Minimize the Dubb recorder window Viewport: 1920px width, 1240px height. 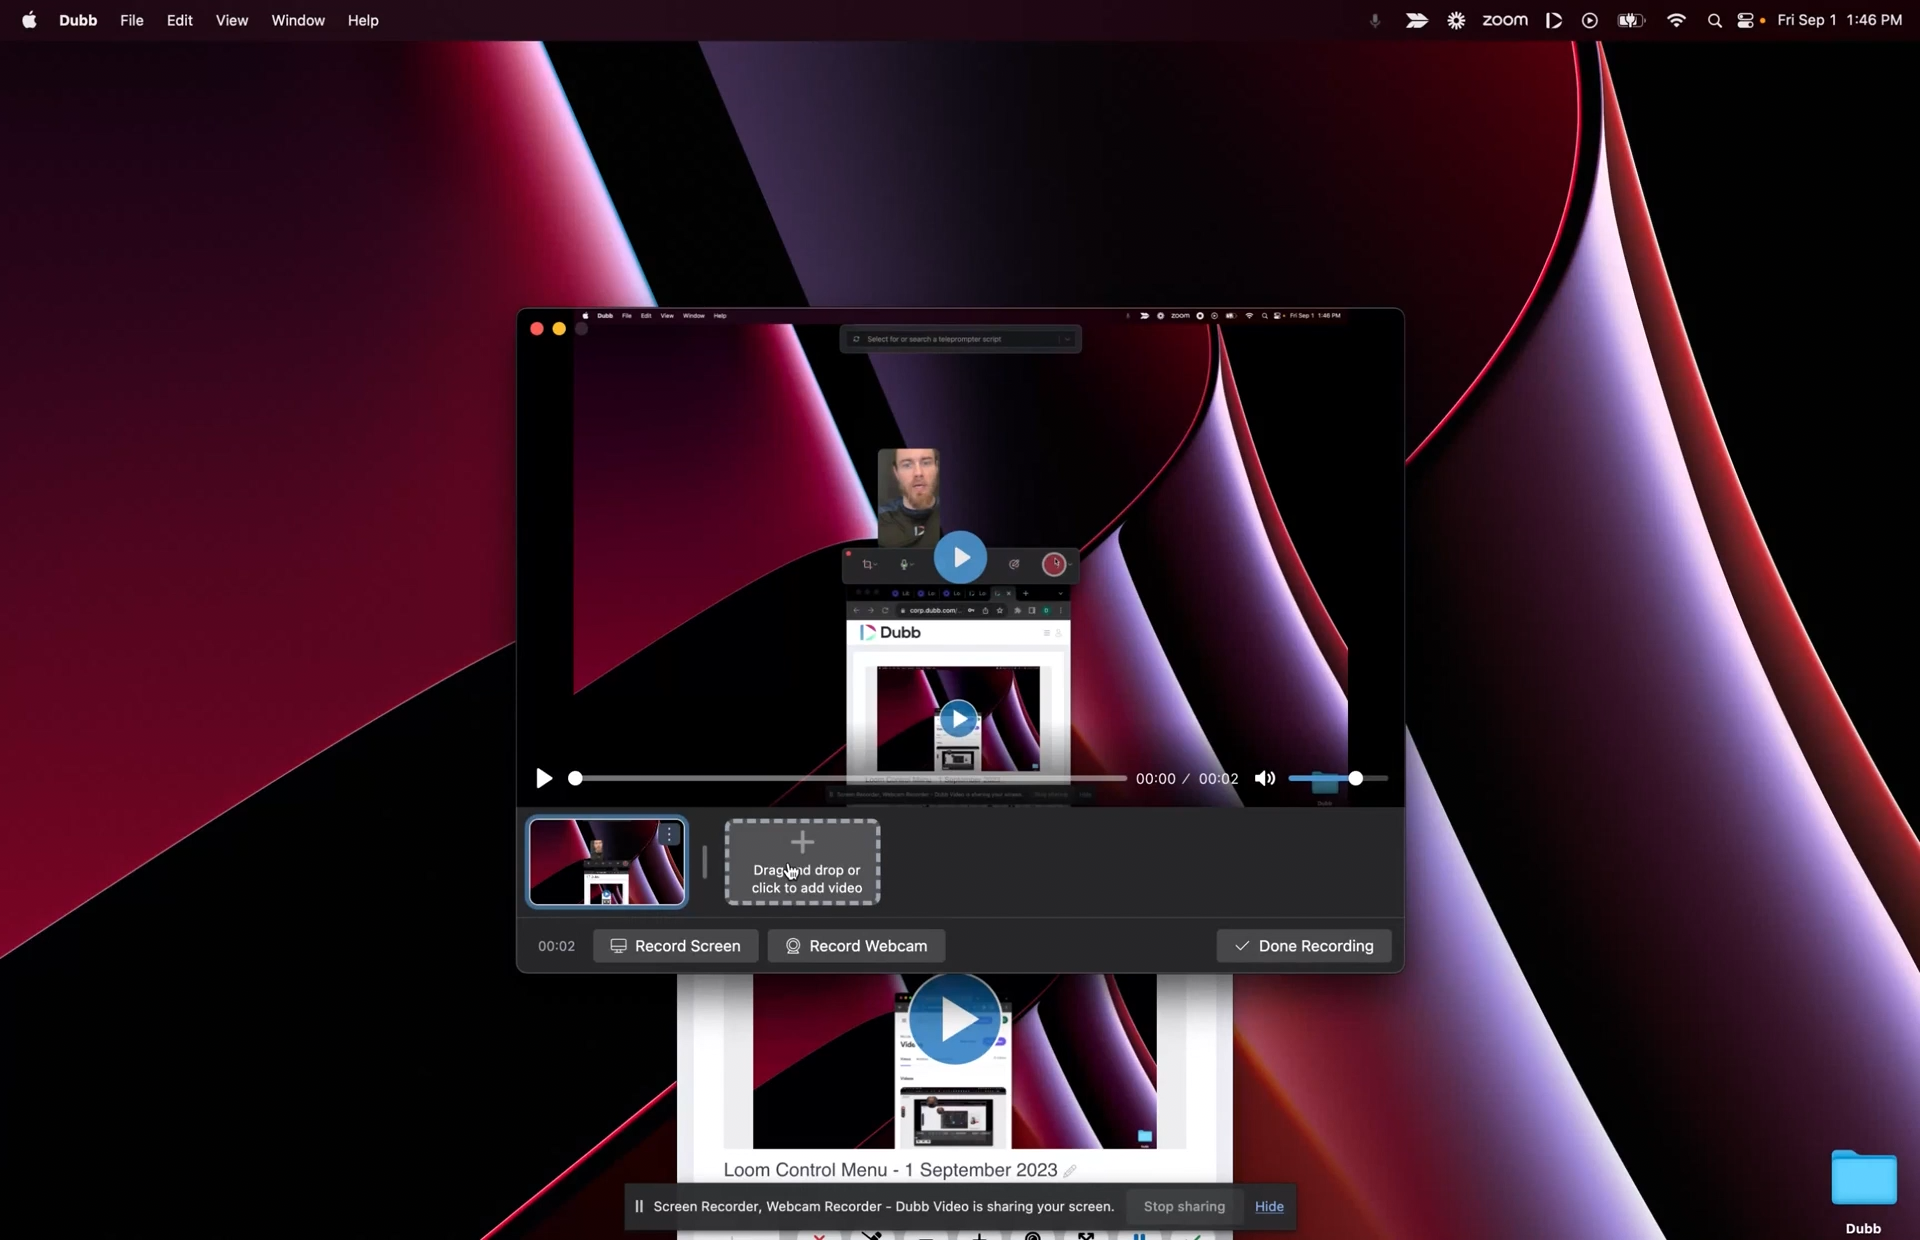point(559,329)
